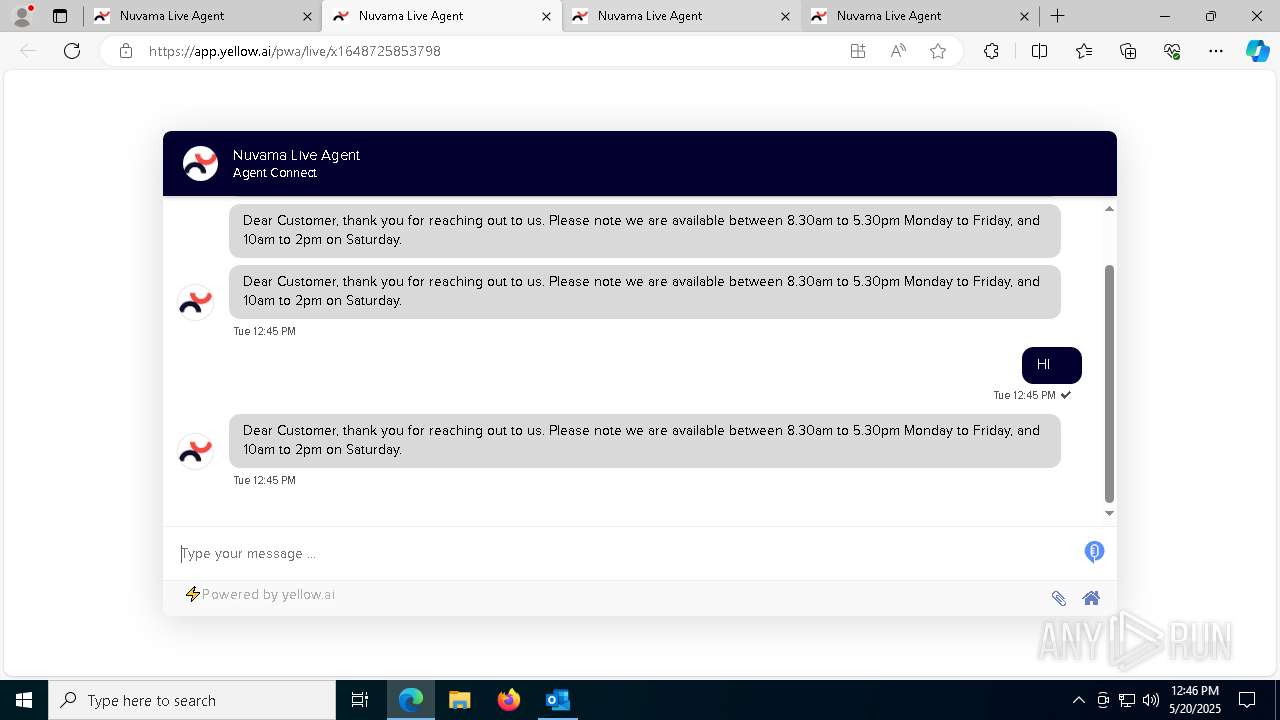
Task: Open File Explorer from the taskbar
Action: [459, 700]
